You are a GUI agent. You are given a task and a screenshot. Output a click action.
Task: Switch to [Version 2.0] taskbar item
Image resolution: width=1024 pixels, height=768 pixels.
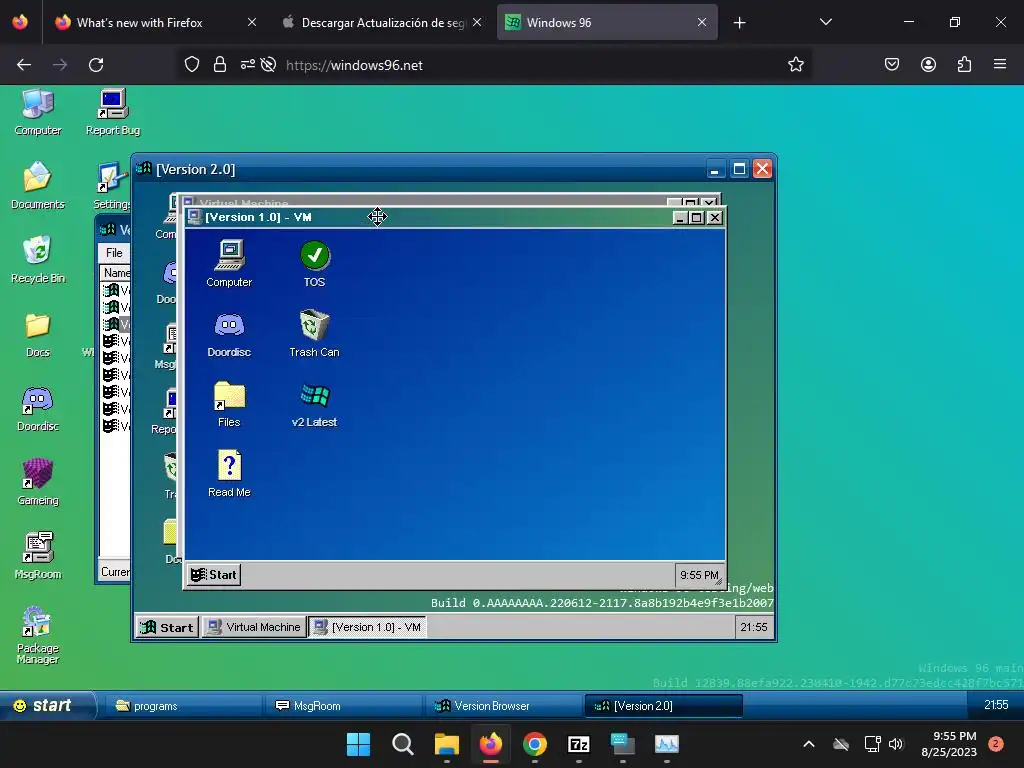[664, 706]
